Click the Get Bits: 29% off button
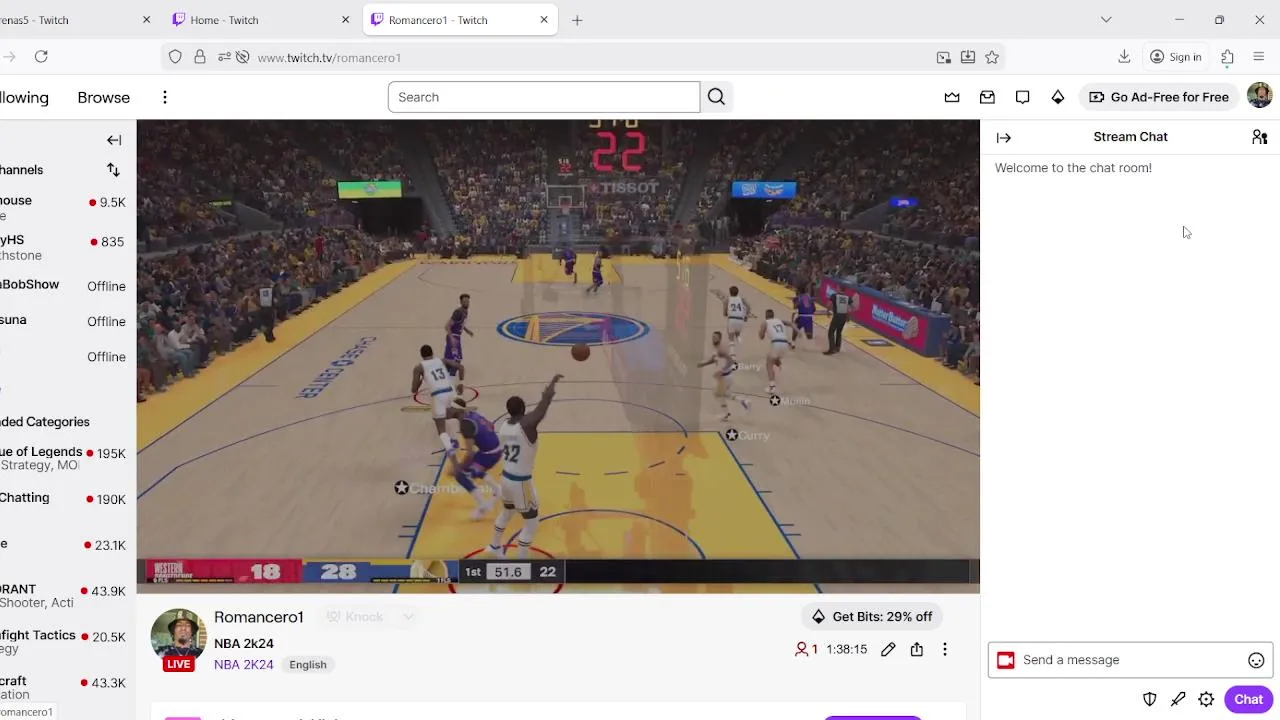 click(x=872, y=616)
